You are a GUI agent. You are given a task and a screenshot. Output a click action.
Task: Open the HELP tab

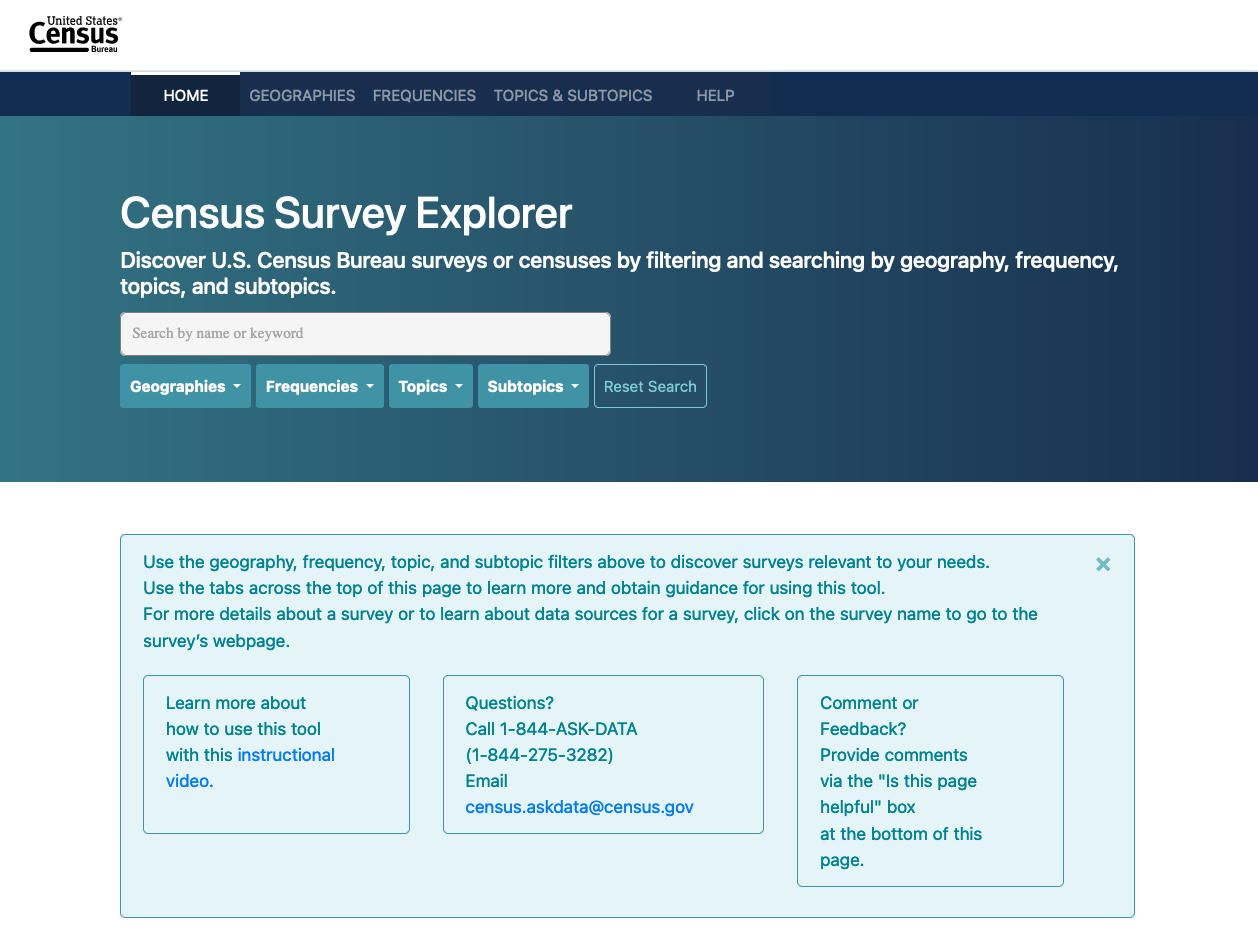[x=715, y=96]
